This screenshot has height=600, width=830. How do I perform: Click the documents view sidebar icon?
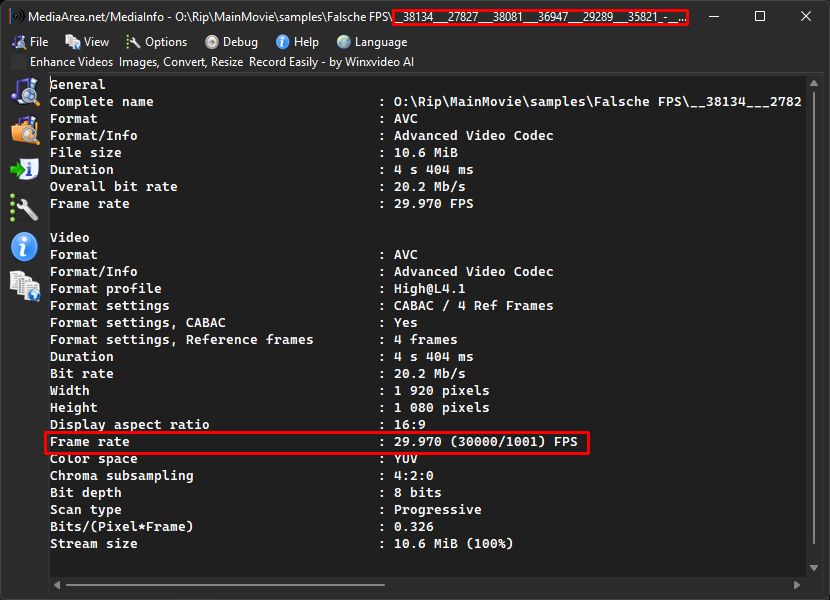tap(25, 286)
